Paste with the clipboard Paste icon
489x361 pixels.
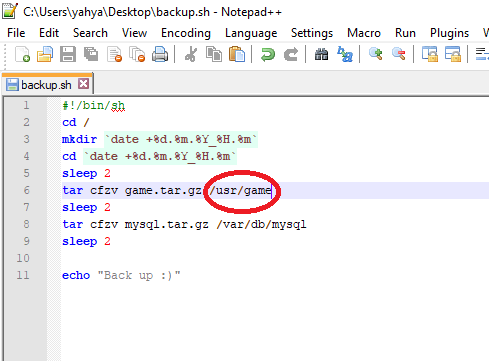237,54
